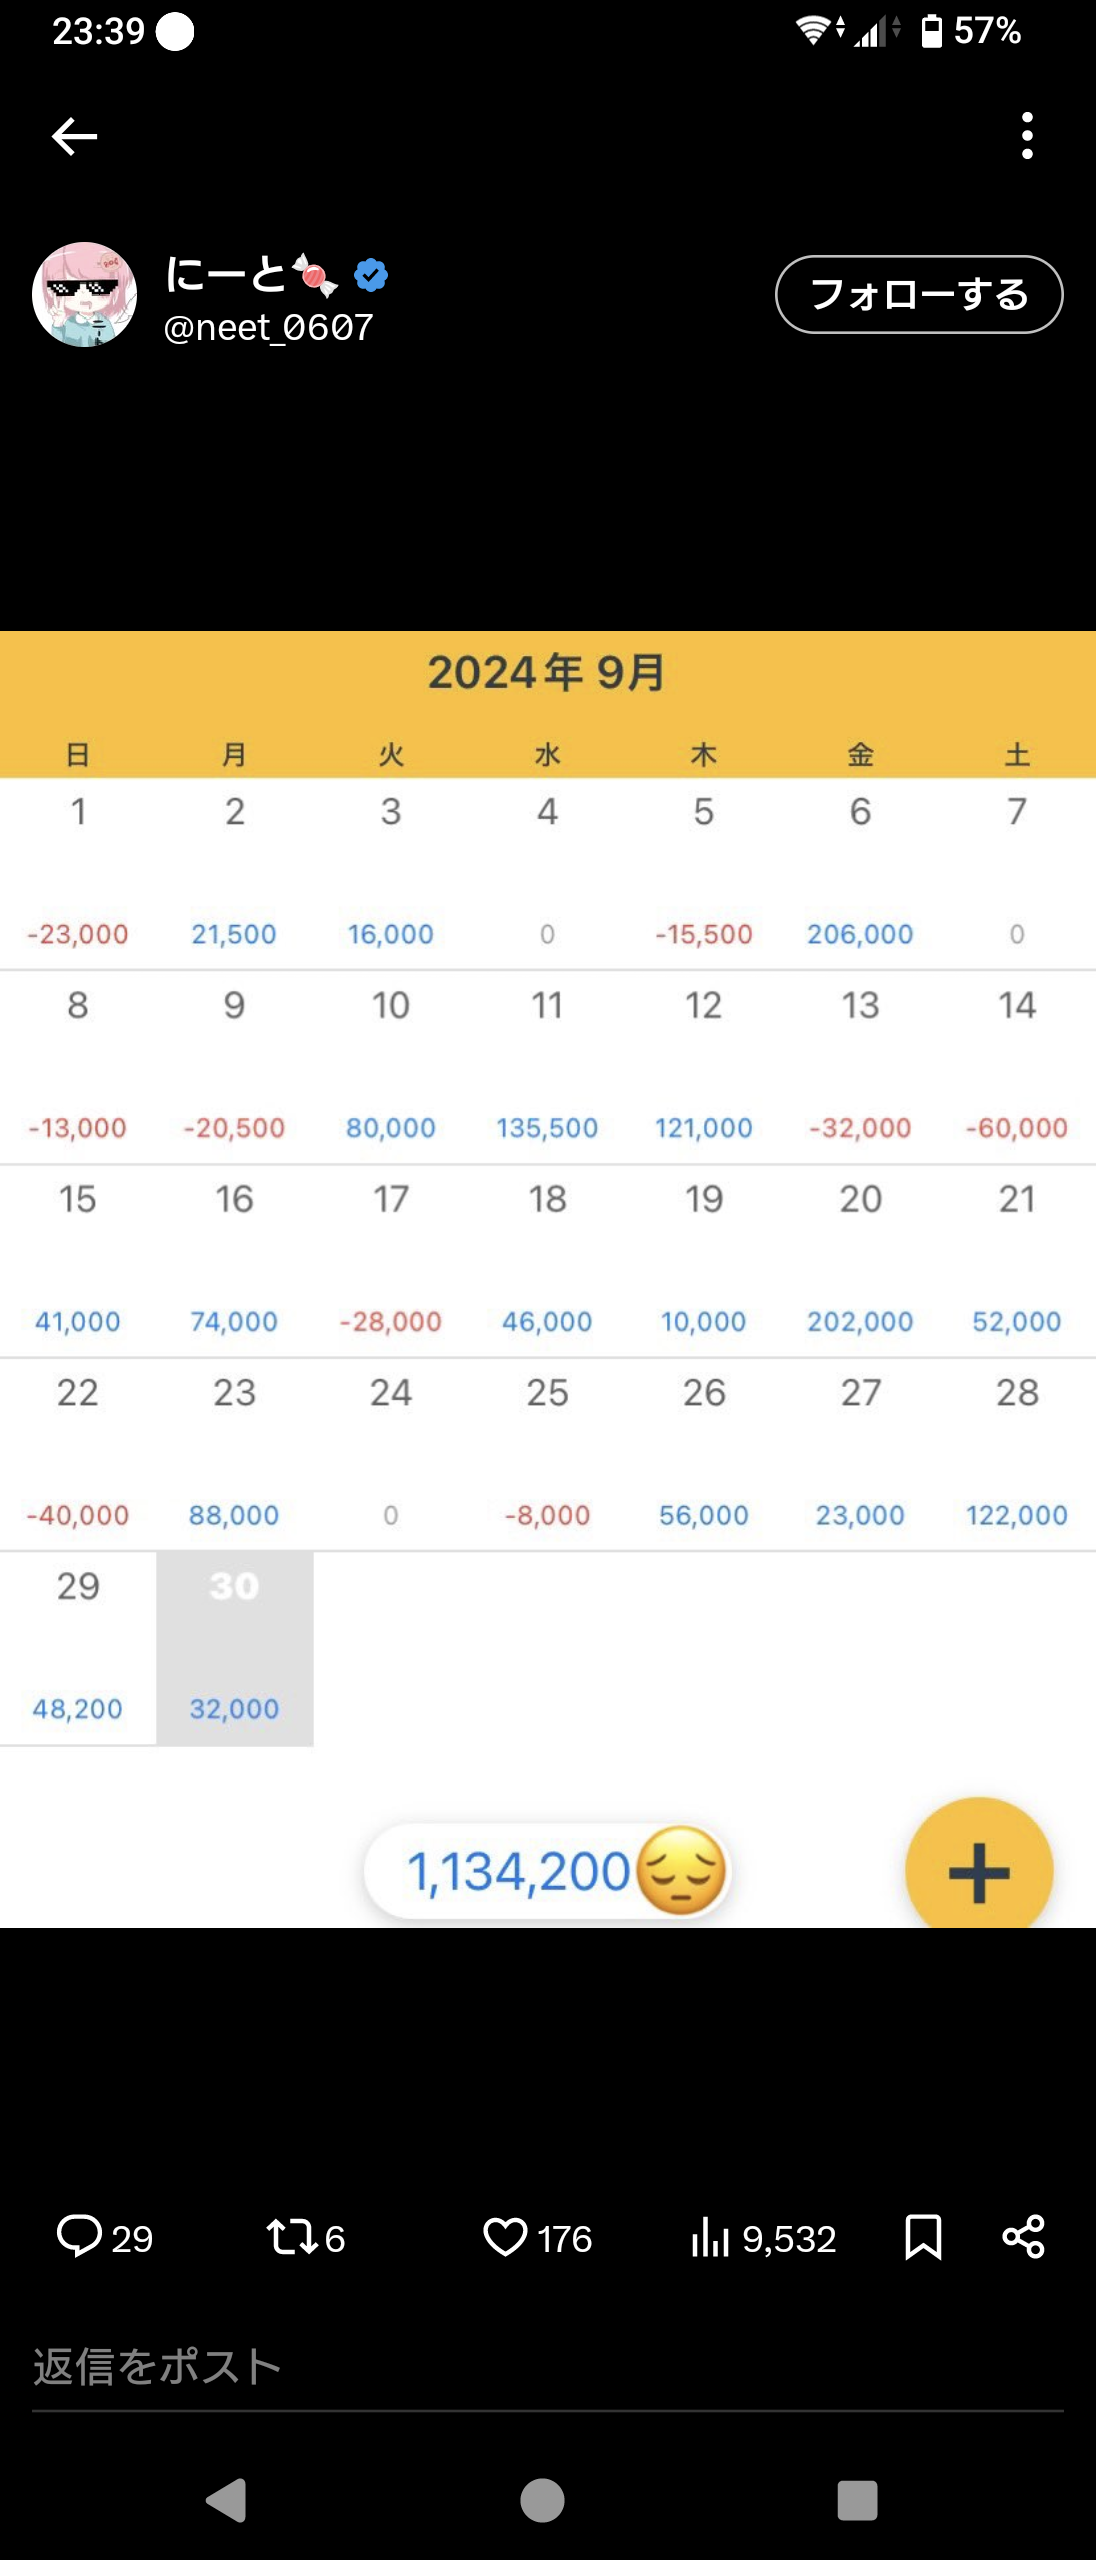Screen dimensions: 1096x2560
Task: Tap the highlighted day 30 calendar cell
Action: click(x=234, y=1648)
